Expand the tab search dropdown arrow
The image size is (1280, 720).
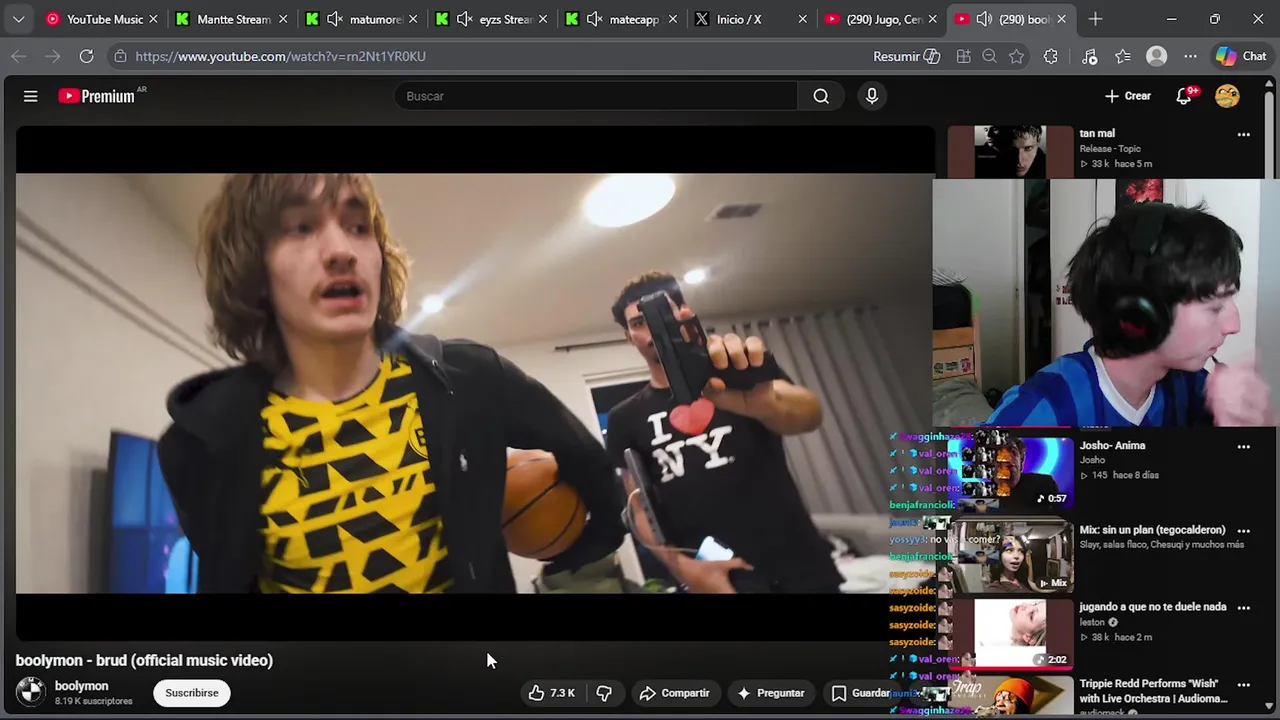18,19
